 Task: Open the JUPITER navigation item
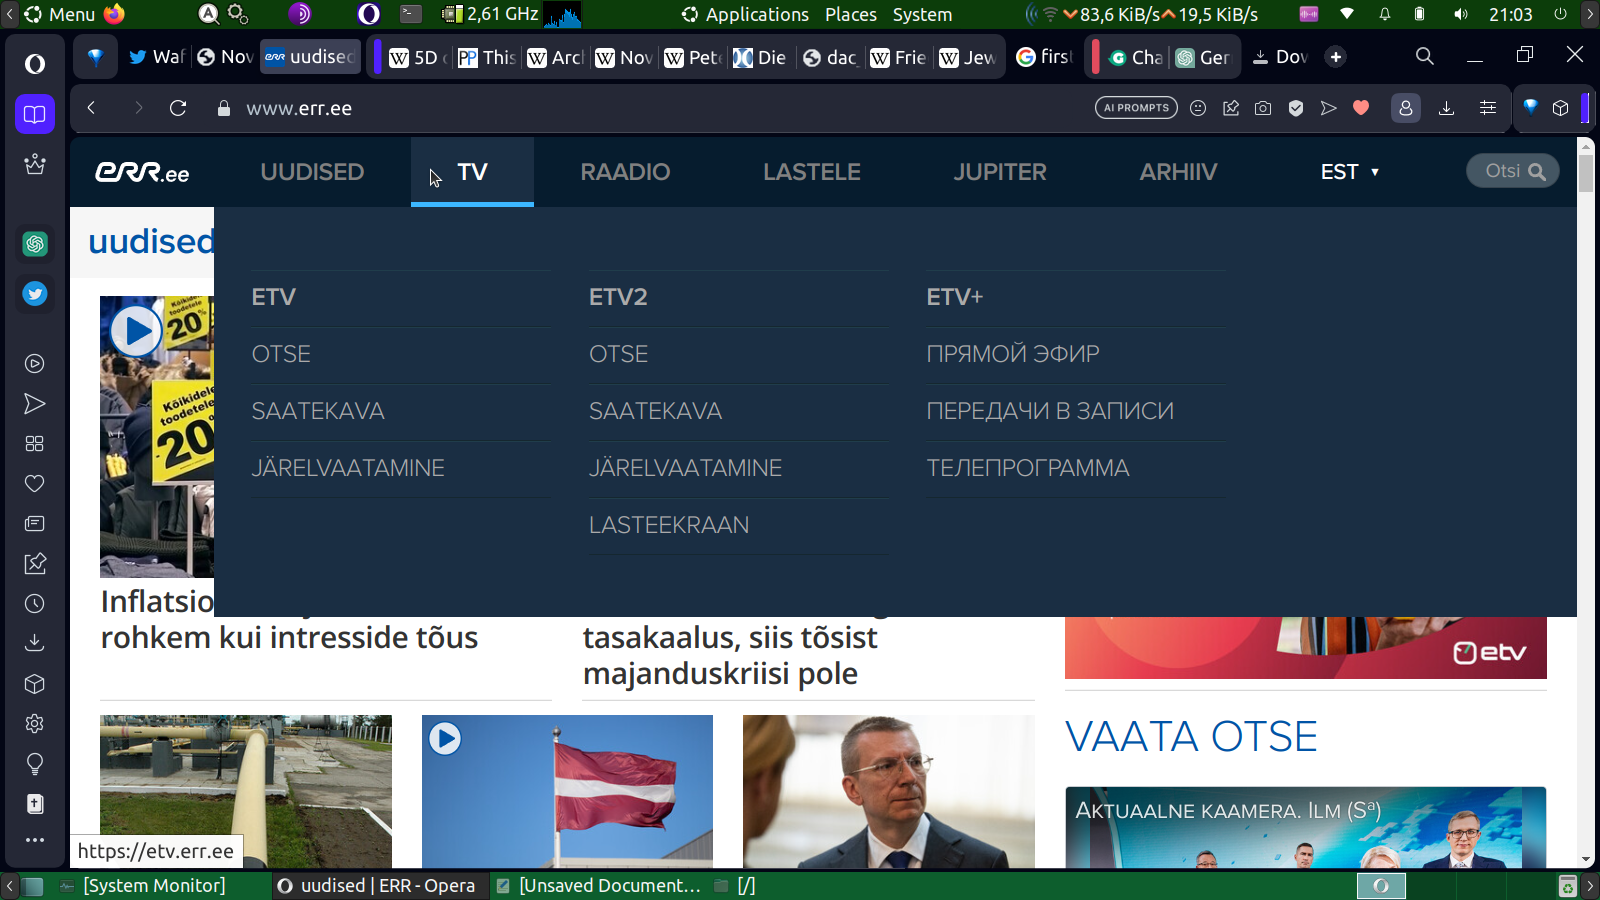pos(1000,172)
